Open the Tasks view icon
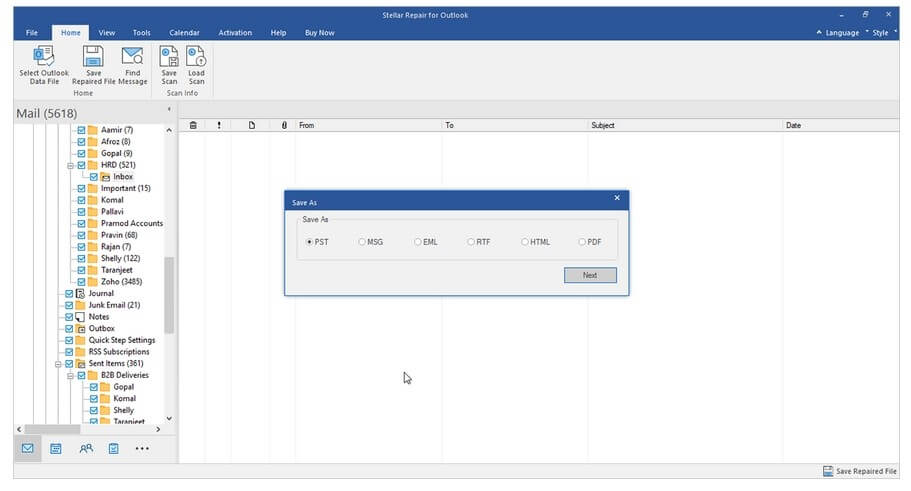Image resolution: width=911 pixels, height=491 pixels. tap(113, 449)
